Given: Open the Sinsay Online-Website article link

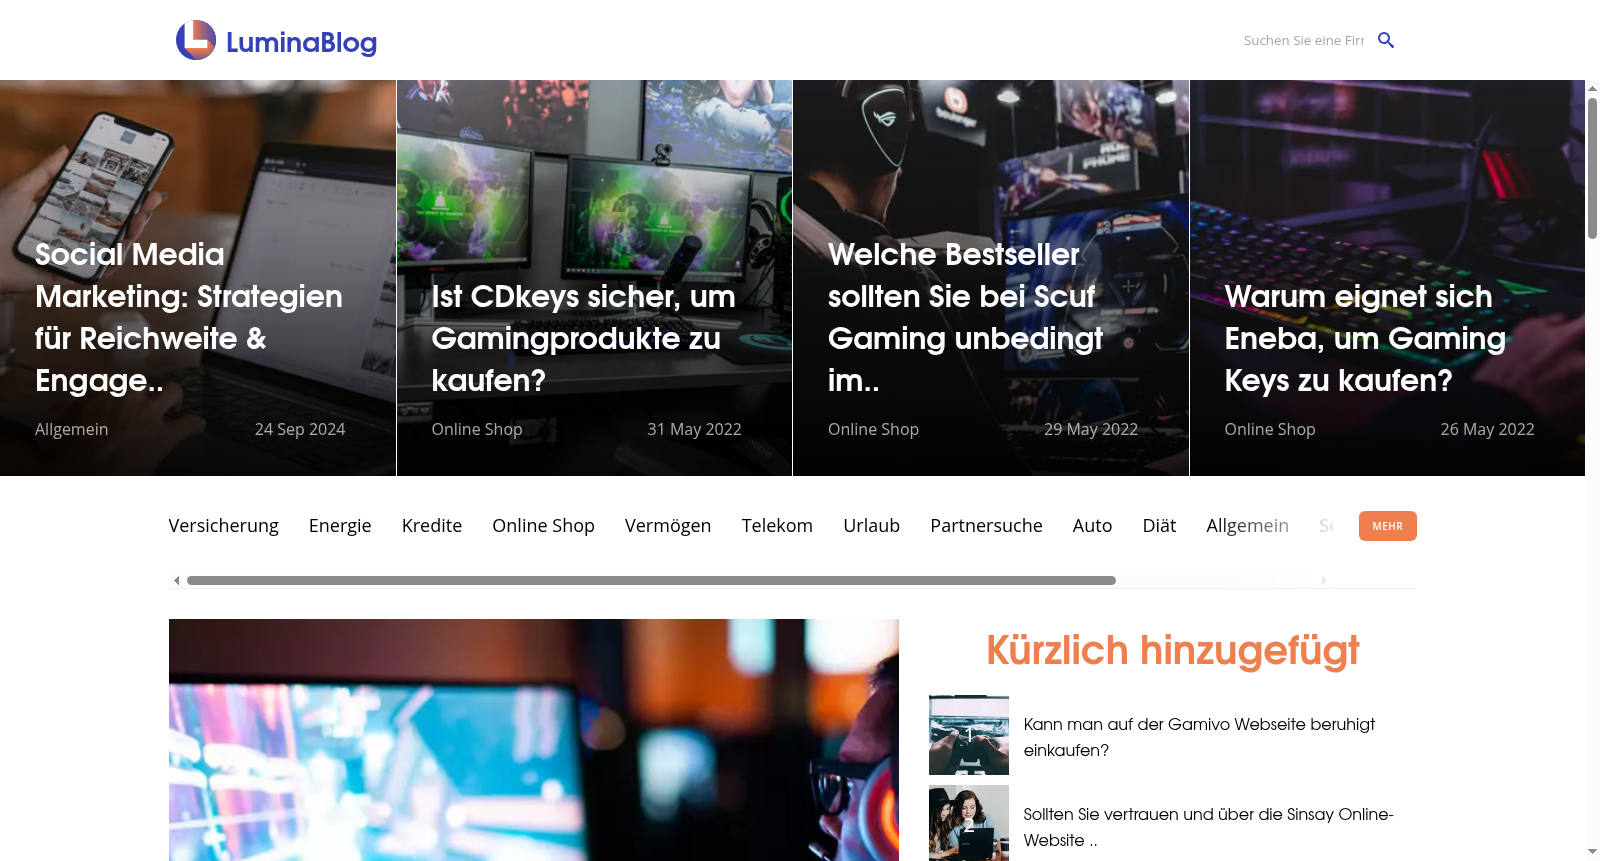Looking at the screenshot, I should pyautogui.click(x=1208, y=827).
